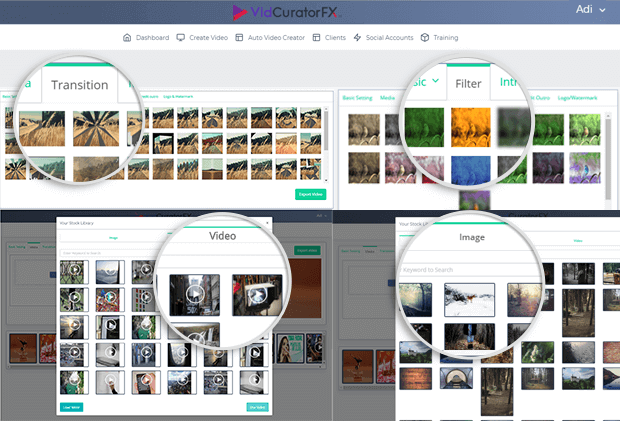This screenshot has width=620, height=421.
Task: Click the Keyword to Search field
Action: click(x=460, y=270)
